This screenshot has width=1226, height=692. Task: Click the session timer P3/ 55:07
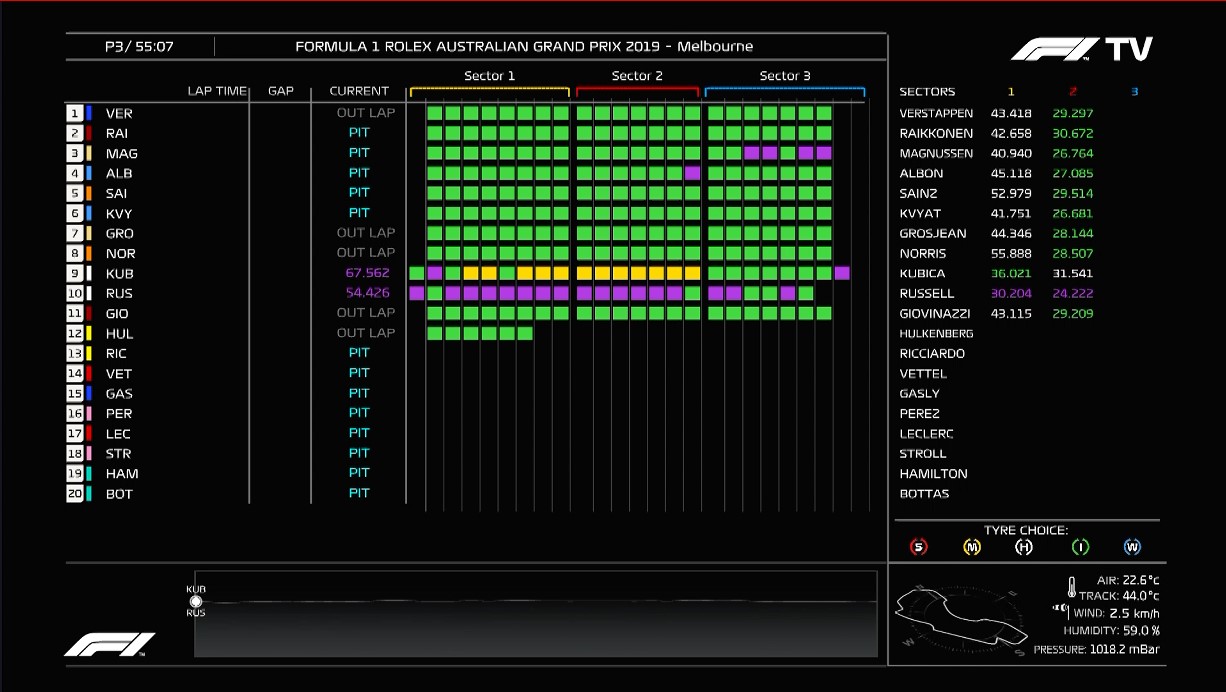click(x=139, y=46)
